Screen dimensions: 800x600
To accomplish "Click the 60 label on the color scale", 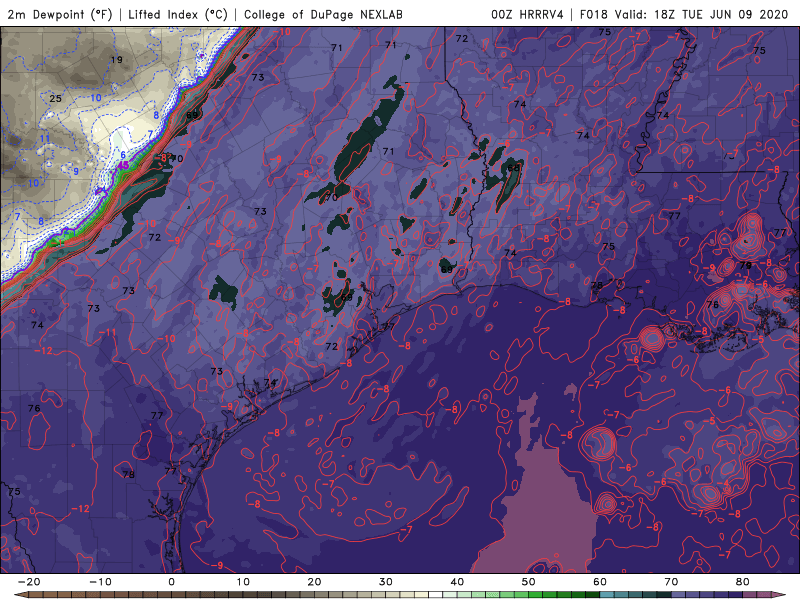I will click(x=600, y=582).
